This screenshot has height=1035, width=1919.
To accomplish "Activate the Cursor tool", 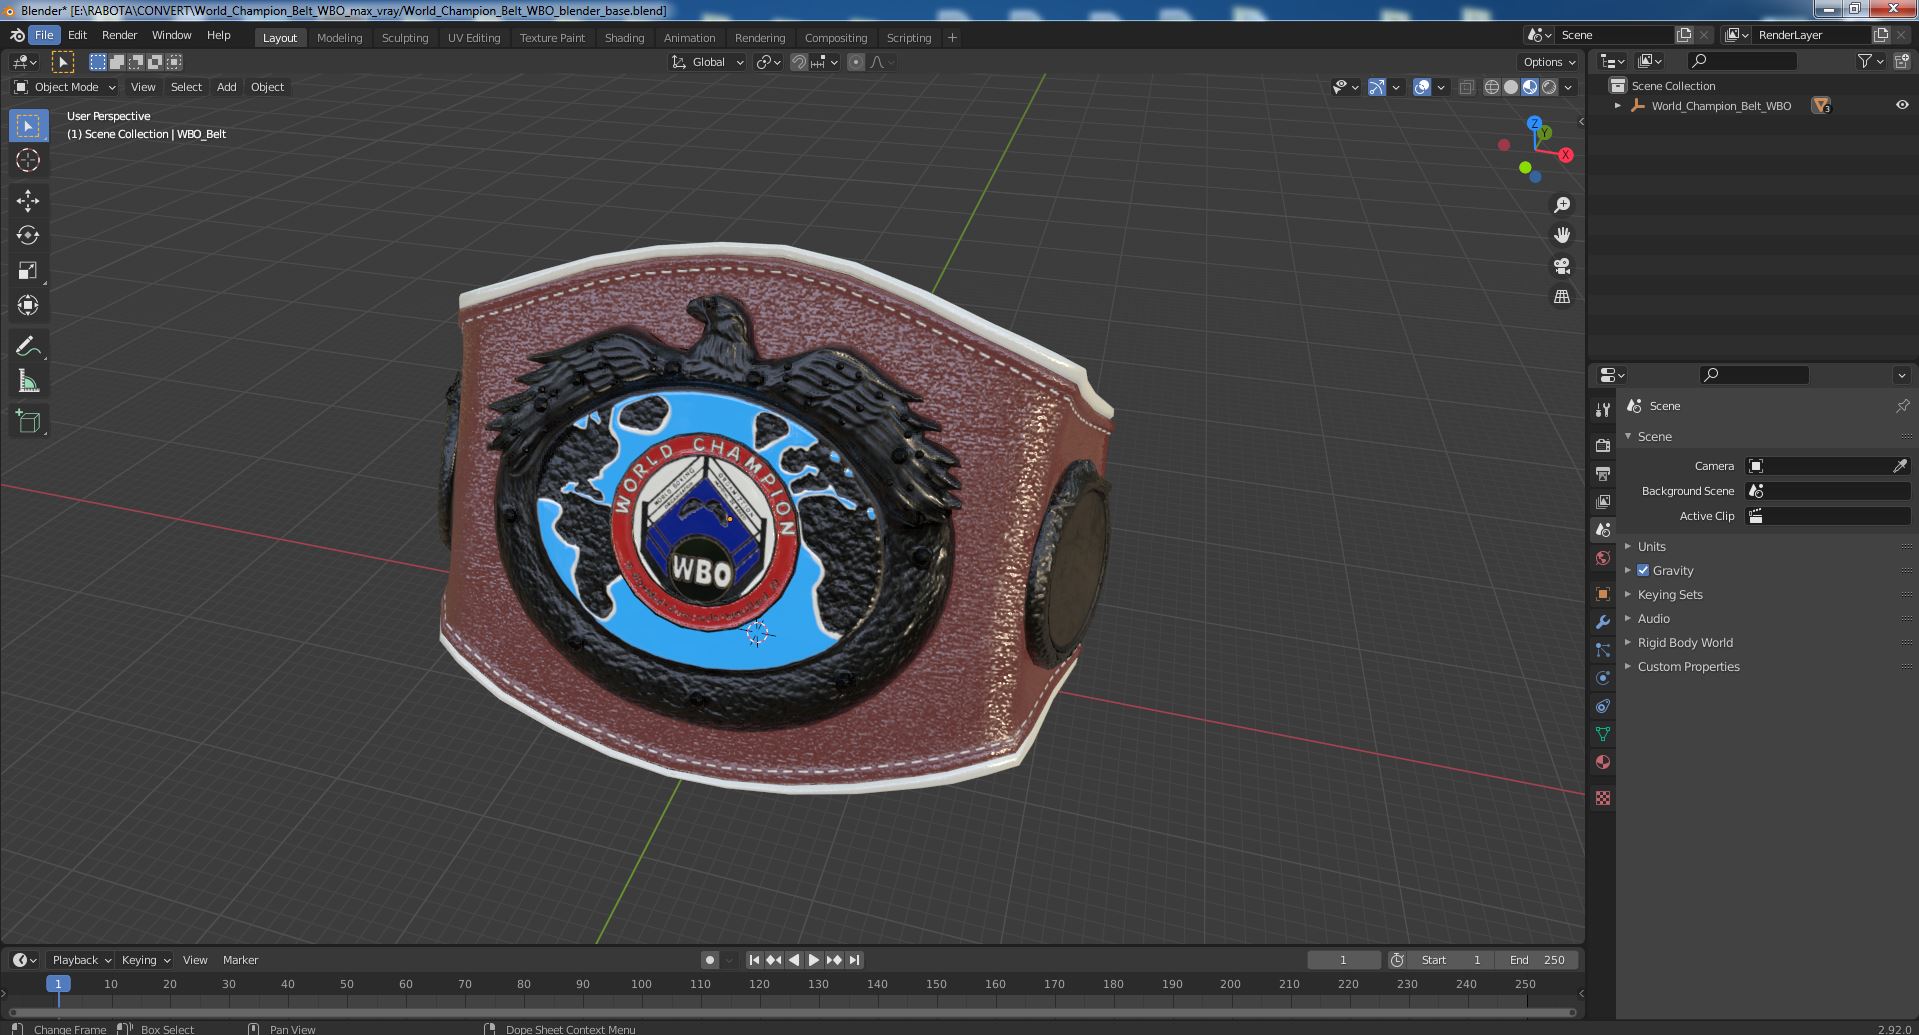I will (28, 160).
